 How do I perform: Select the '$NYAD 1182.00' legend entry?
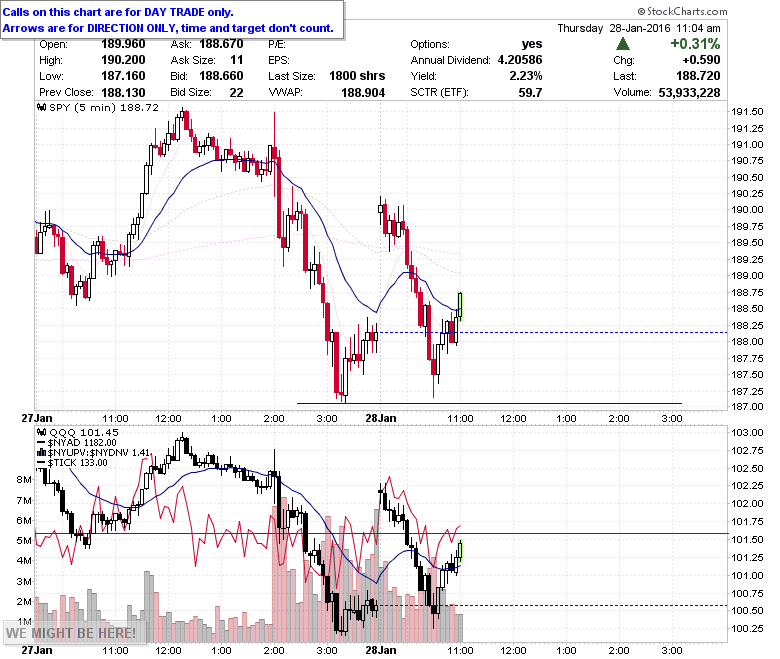[x=82, y=443]
